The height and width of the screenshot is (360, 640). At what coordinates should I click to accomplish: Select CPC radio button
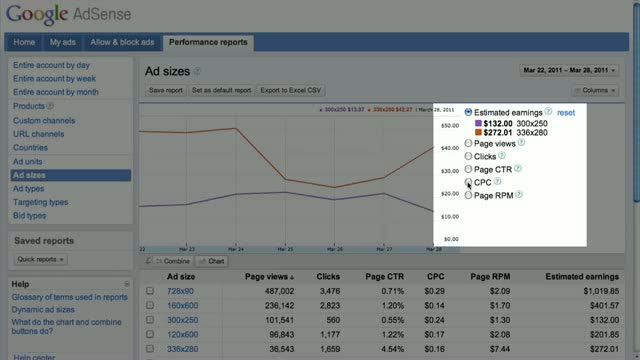pyautogui.click(x=468, y=182)
